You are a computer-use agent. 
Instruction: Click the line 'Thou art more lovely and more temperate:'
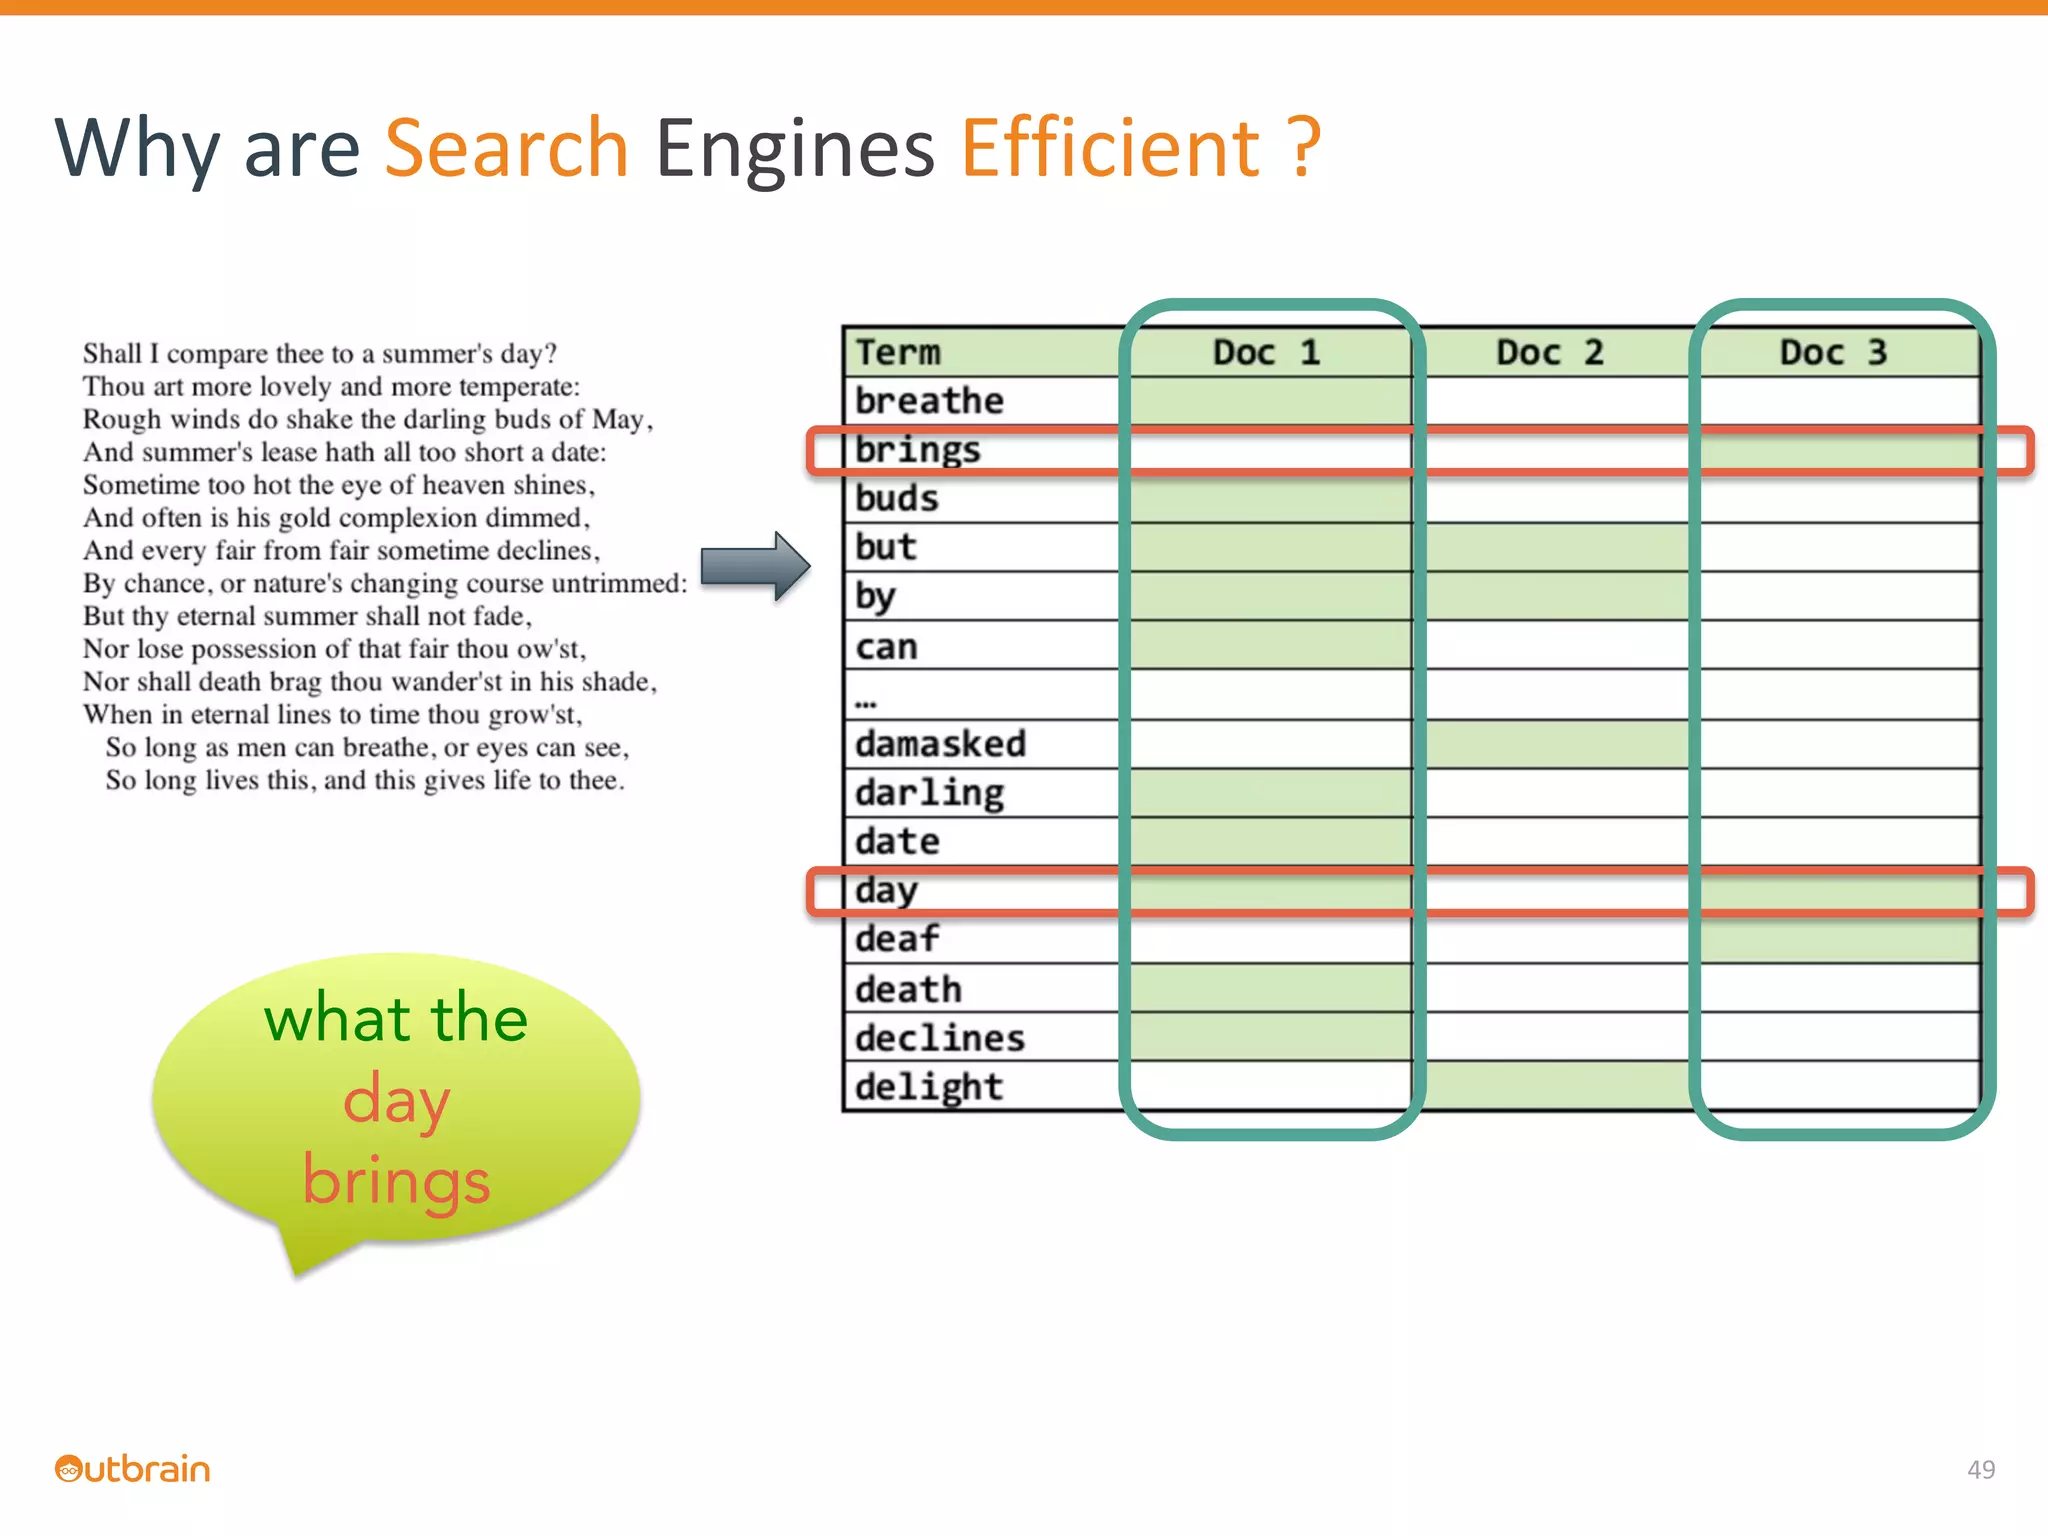[331, 387]
